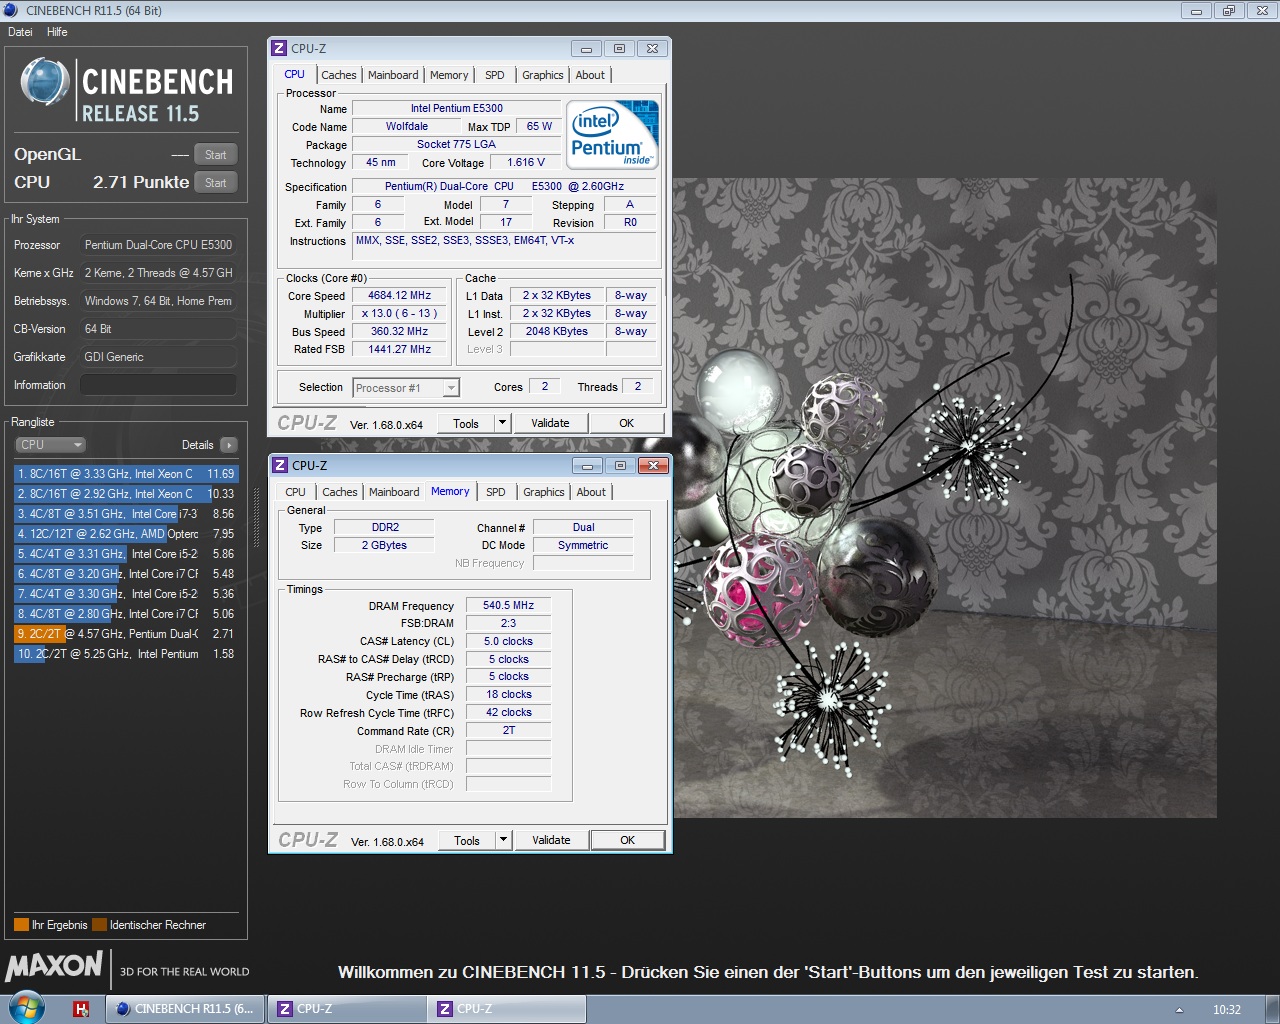Click the Show desktop strip
Screen dimensions: 1280x1024
1272,1009
